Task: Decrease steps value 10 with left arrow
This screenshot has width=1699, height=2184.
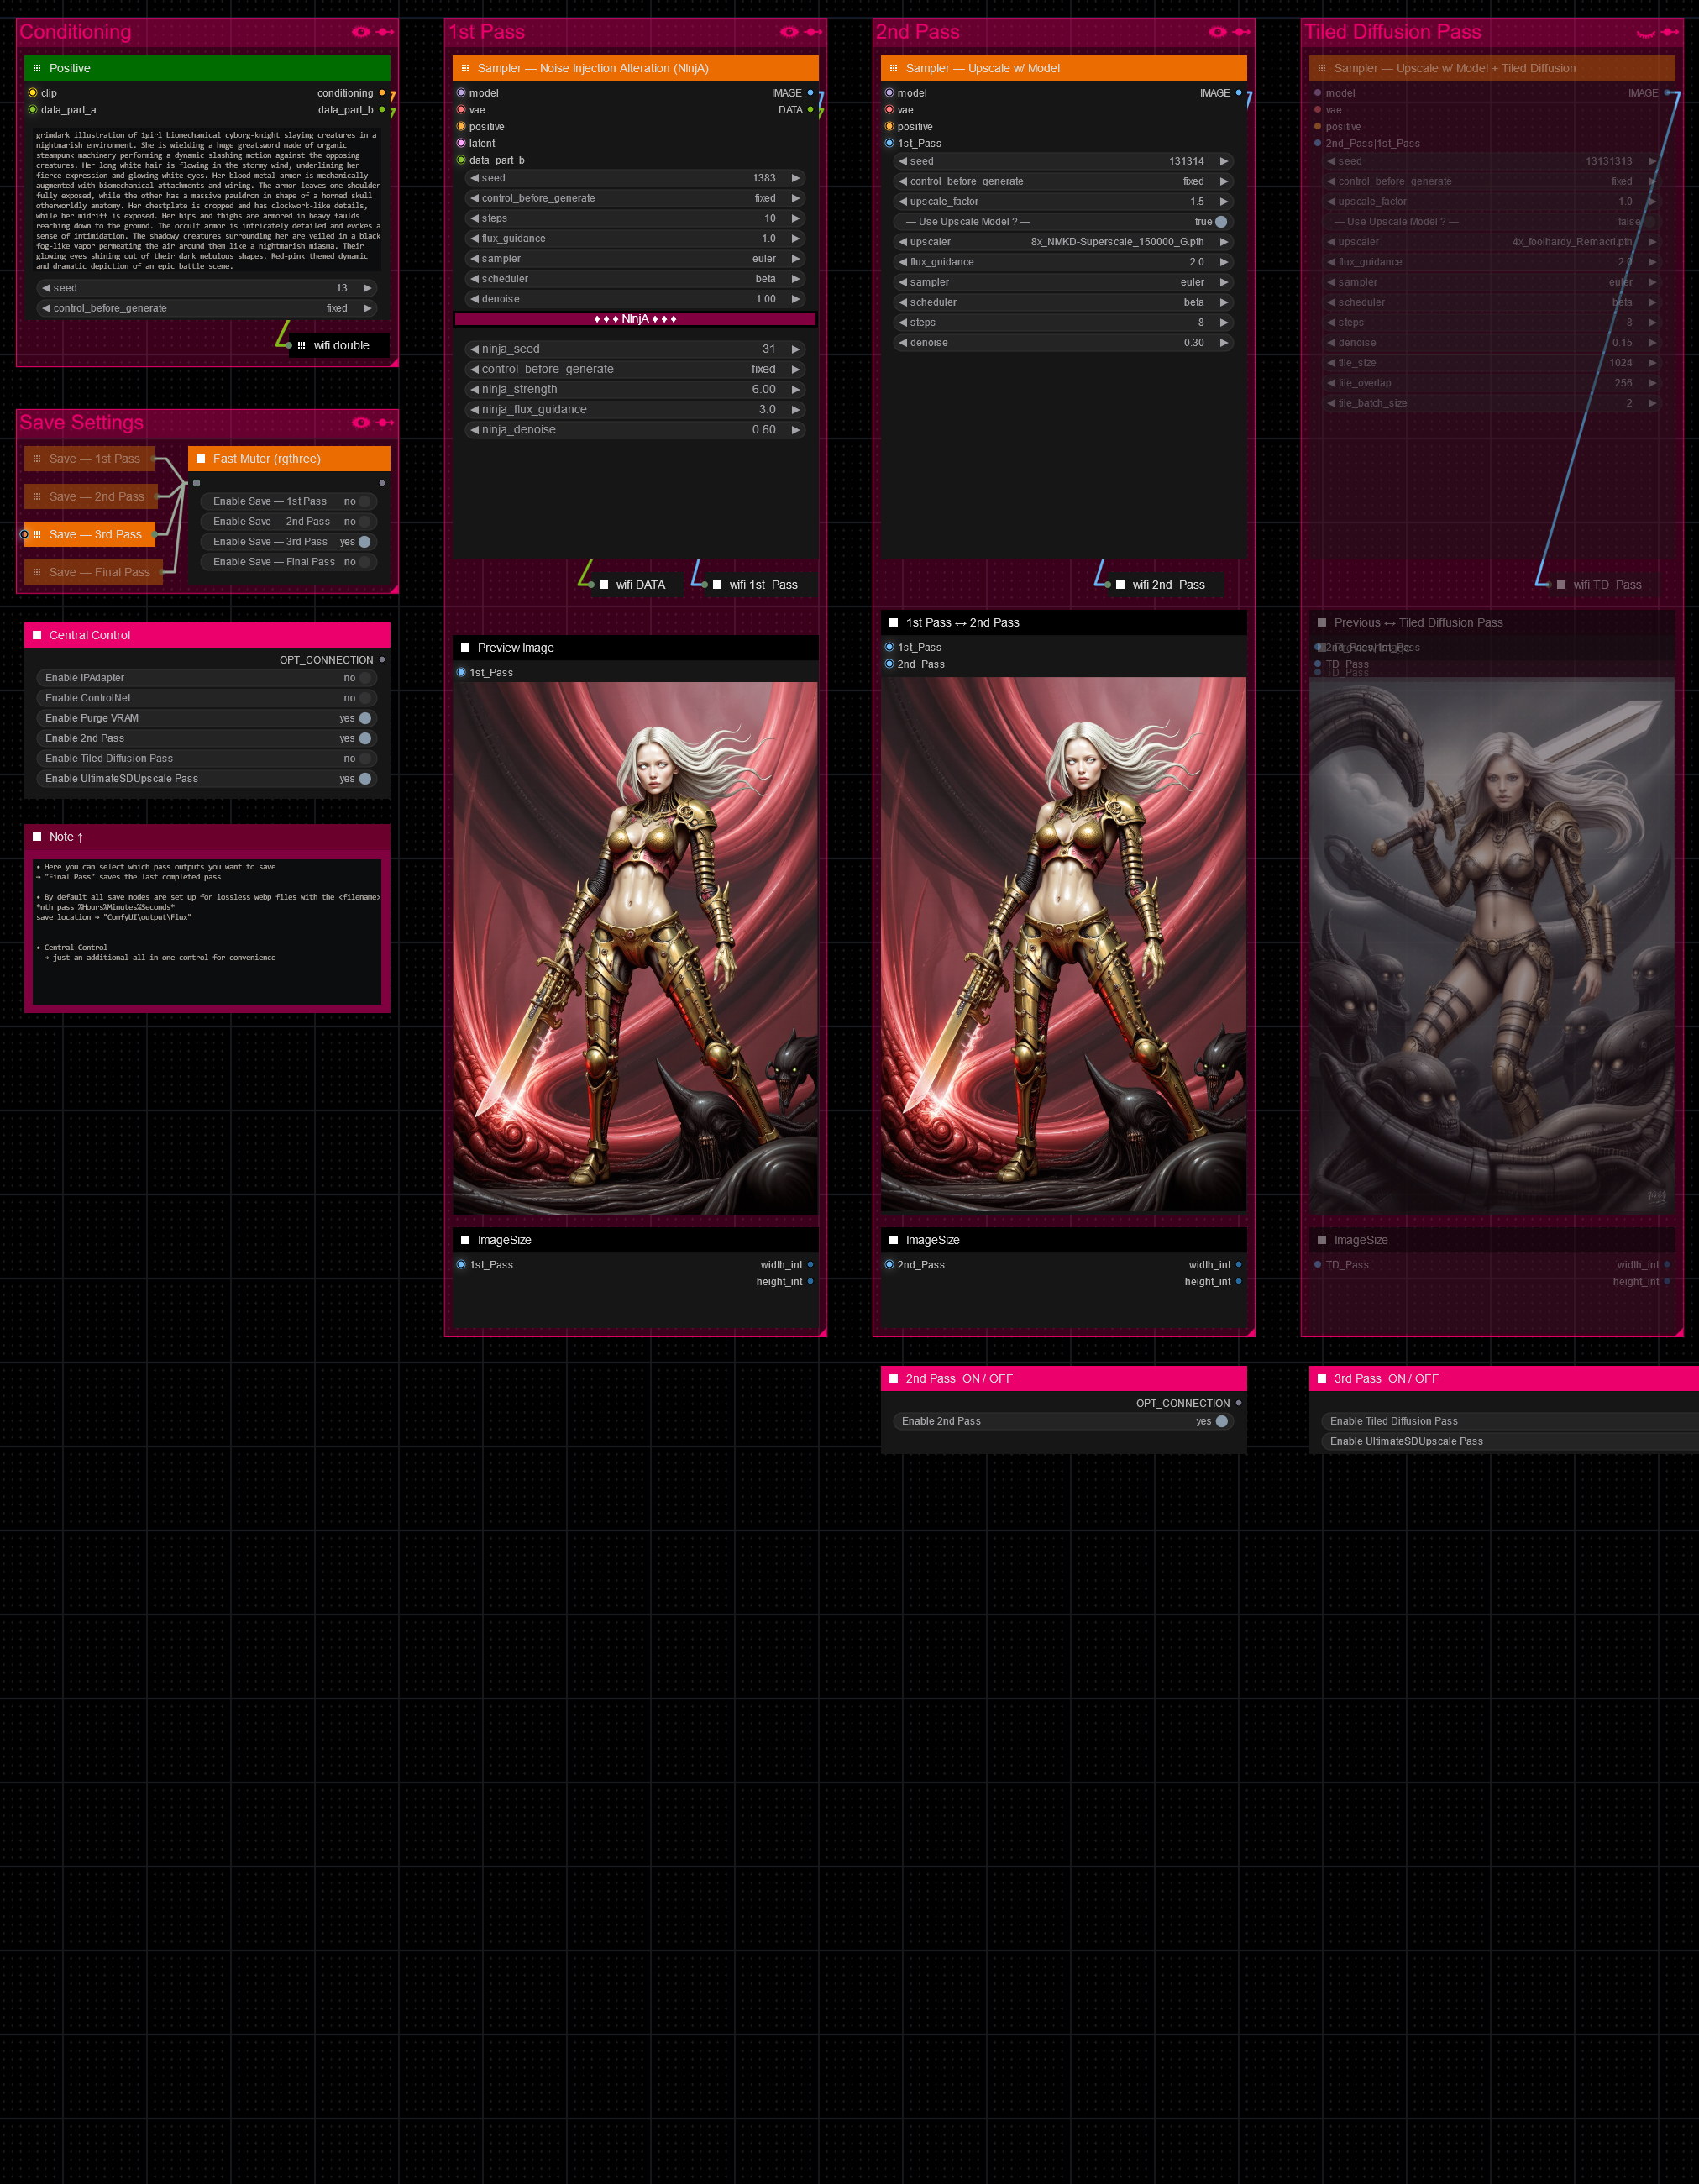Action: (x=474, y=218)
